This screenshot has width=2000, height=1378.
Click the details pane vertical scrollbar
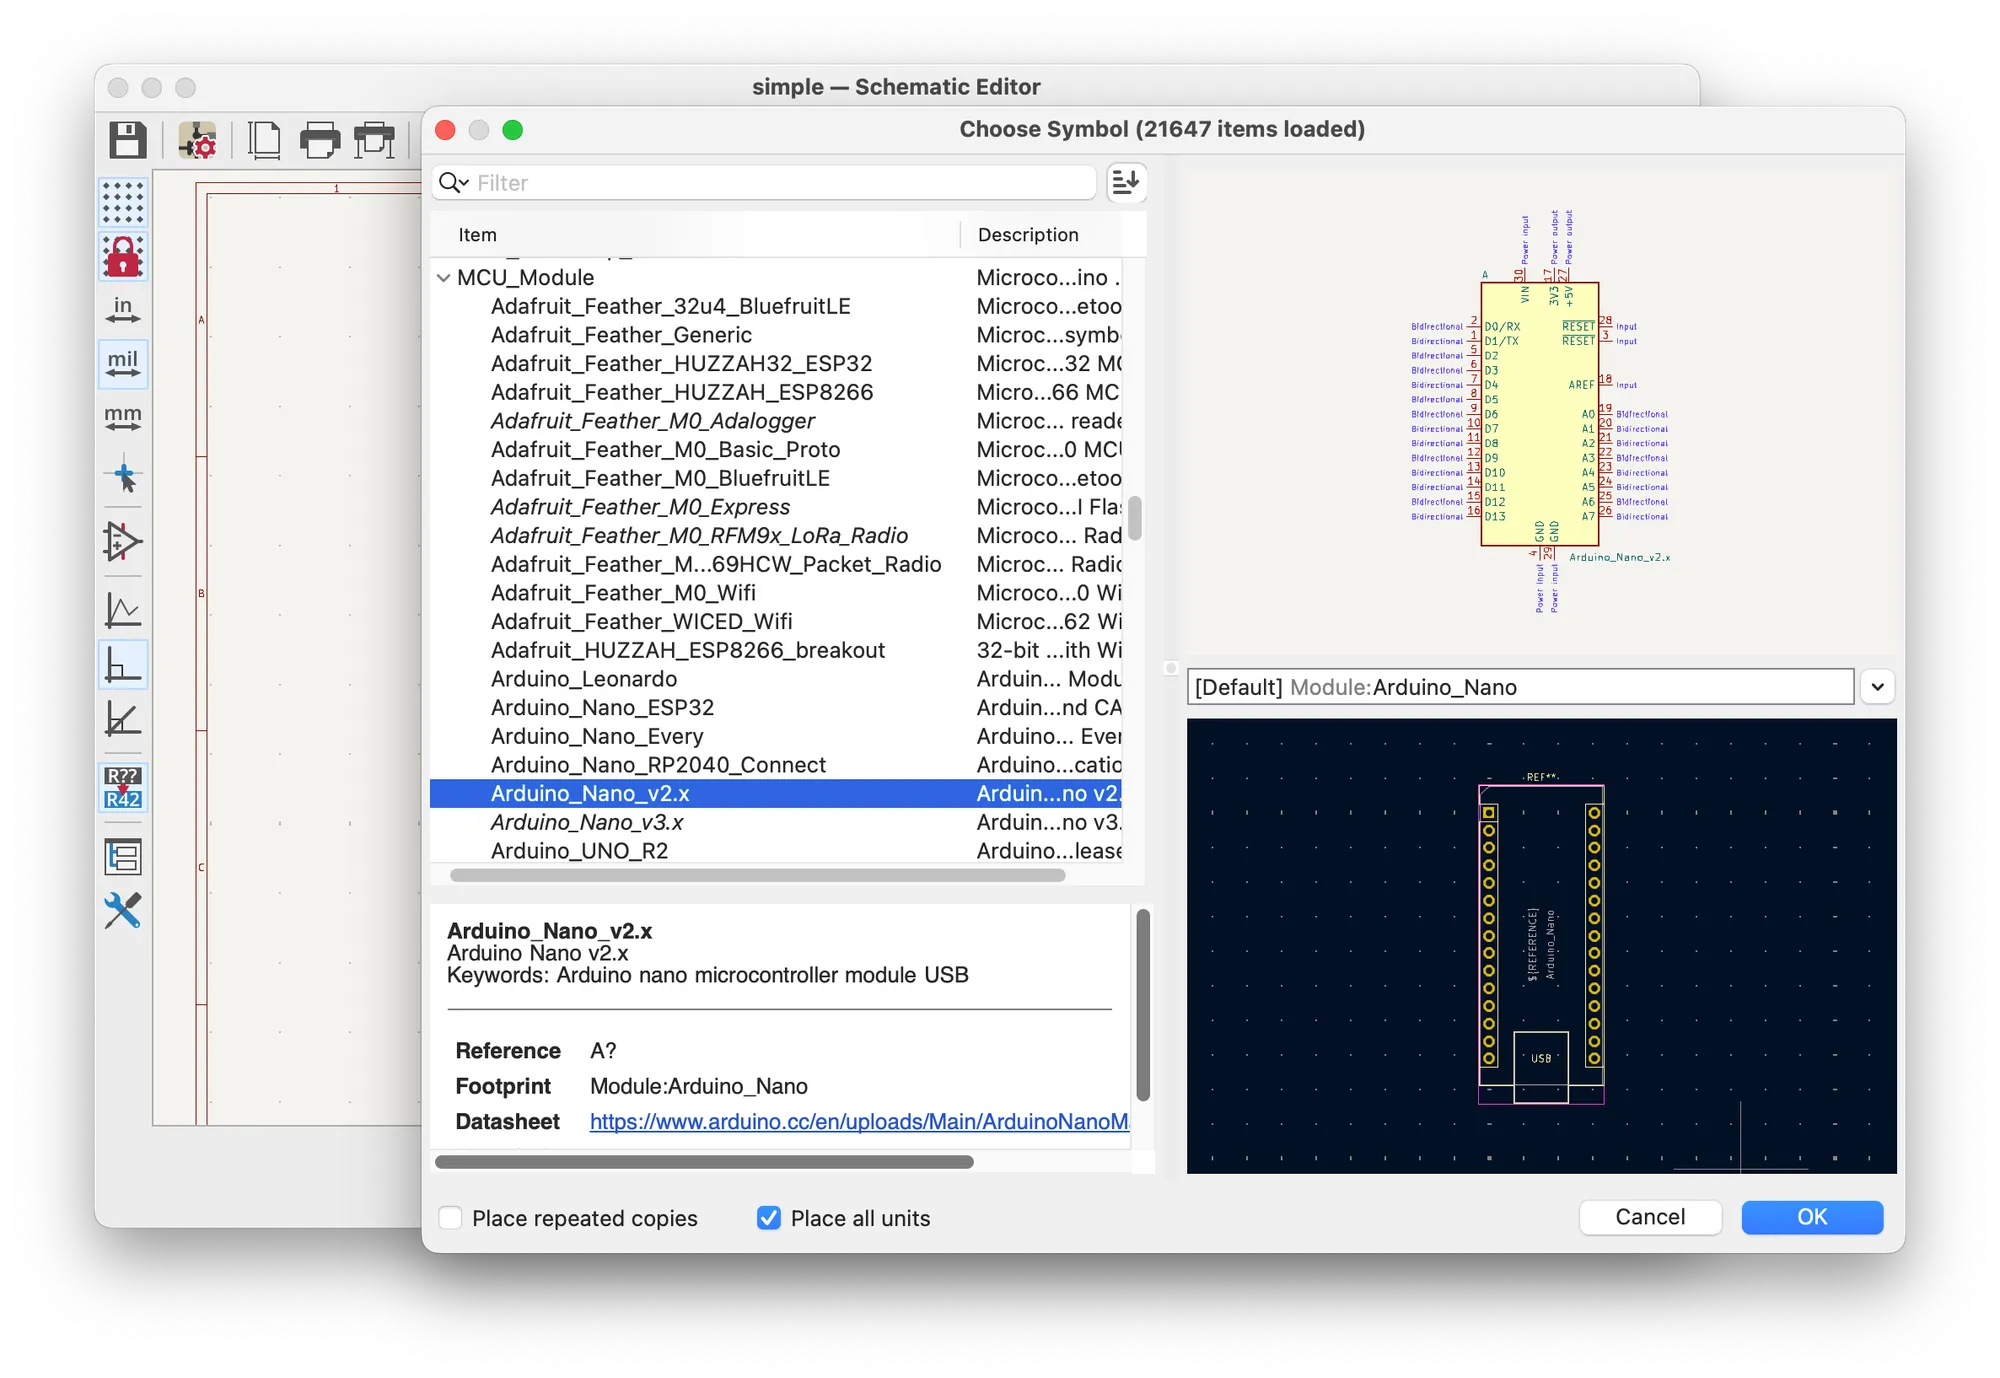point(1143,1004)
